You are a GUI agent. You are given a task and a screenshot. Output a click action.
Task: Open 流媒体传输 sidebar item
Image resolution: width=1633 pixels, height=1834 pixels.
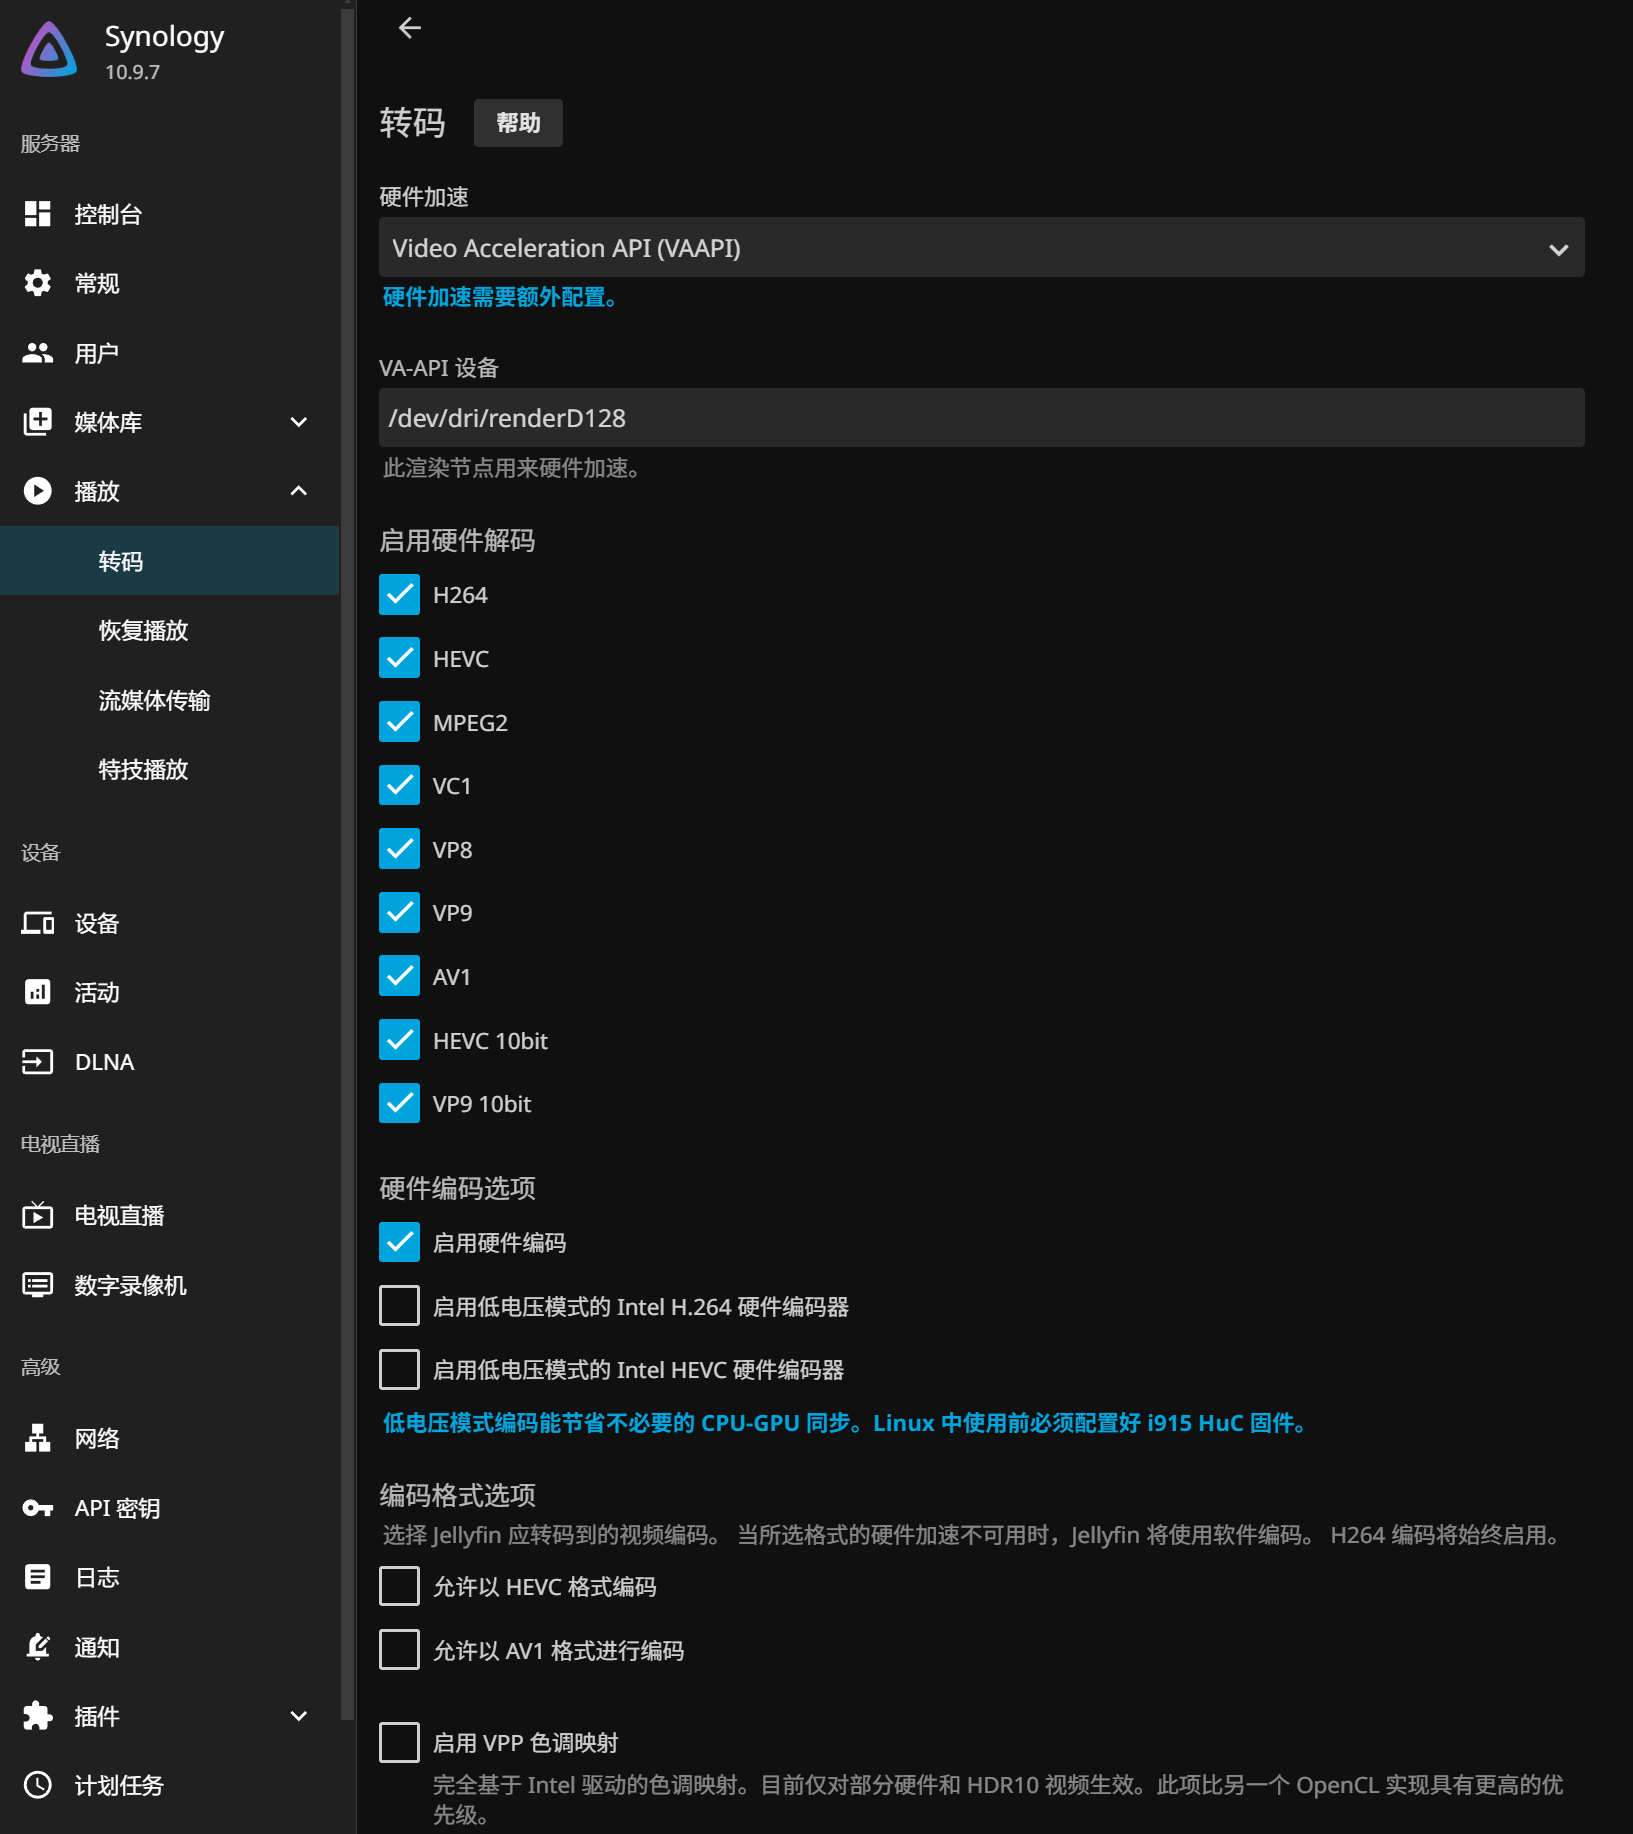154,701
